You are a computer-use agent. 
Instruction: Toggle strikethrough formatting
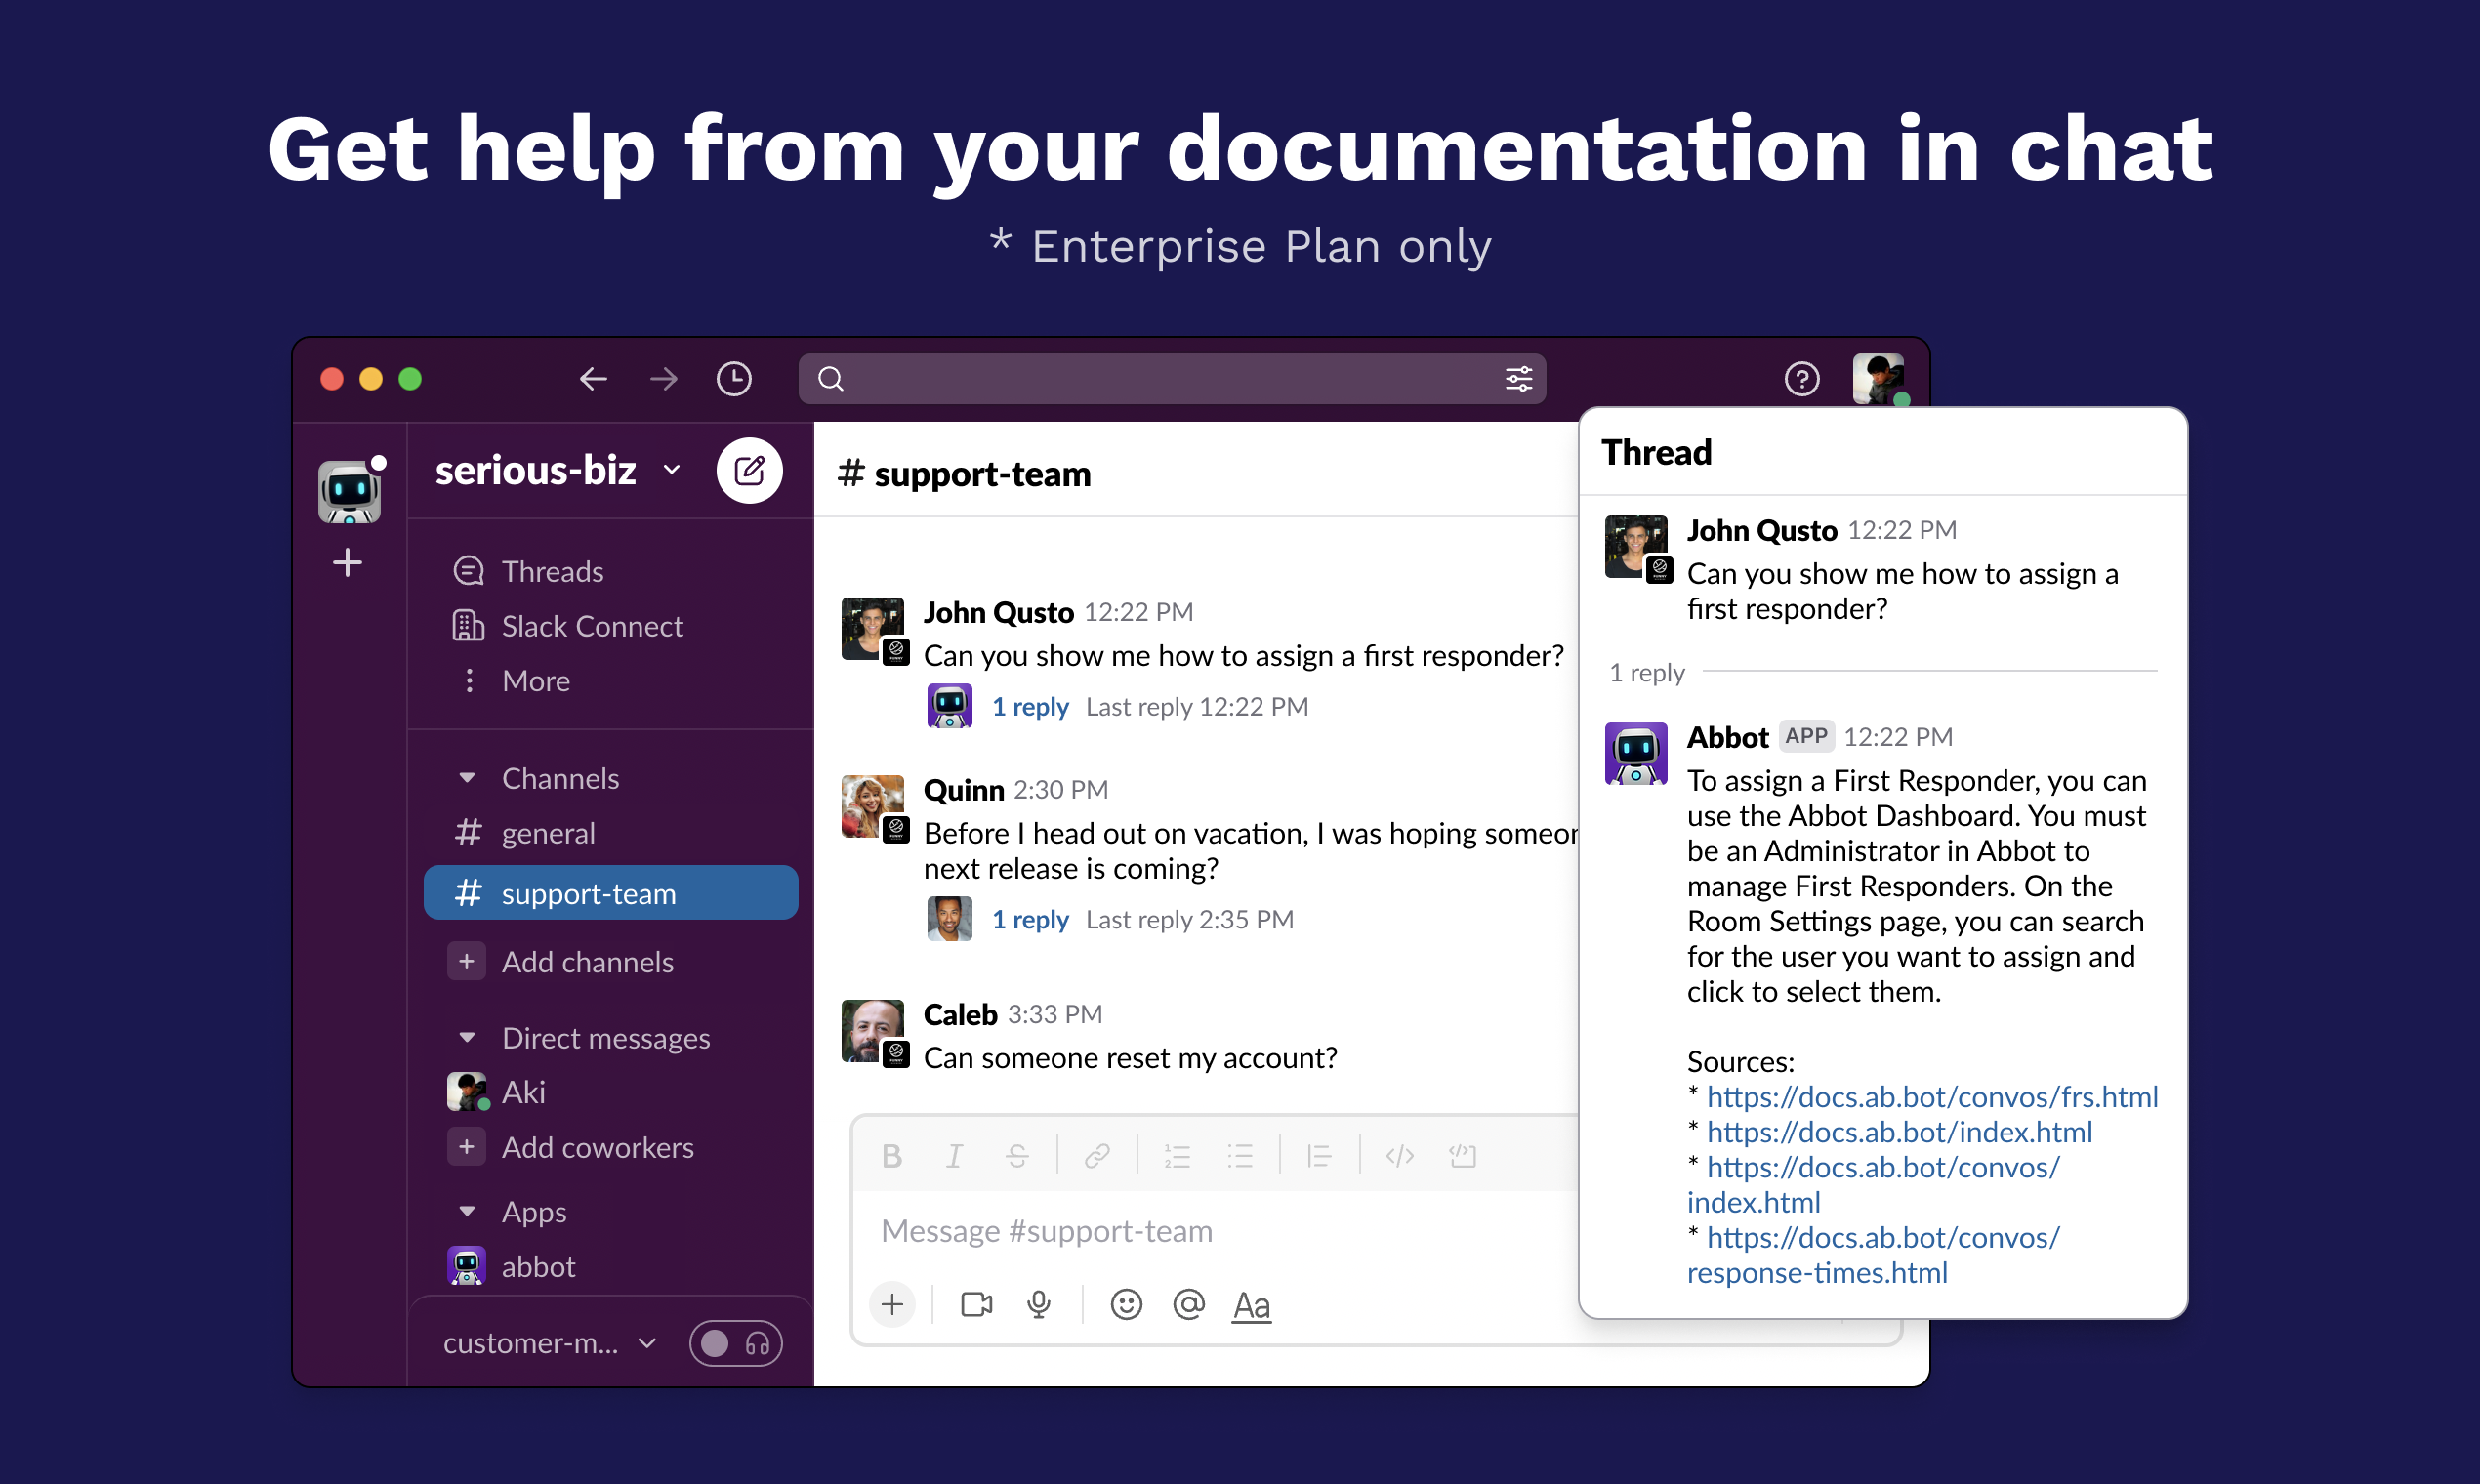1017,1157
